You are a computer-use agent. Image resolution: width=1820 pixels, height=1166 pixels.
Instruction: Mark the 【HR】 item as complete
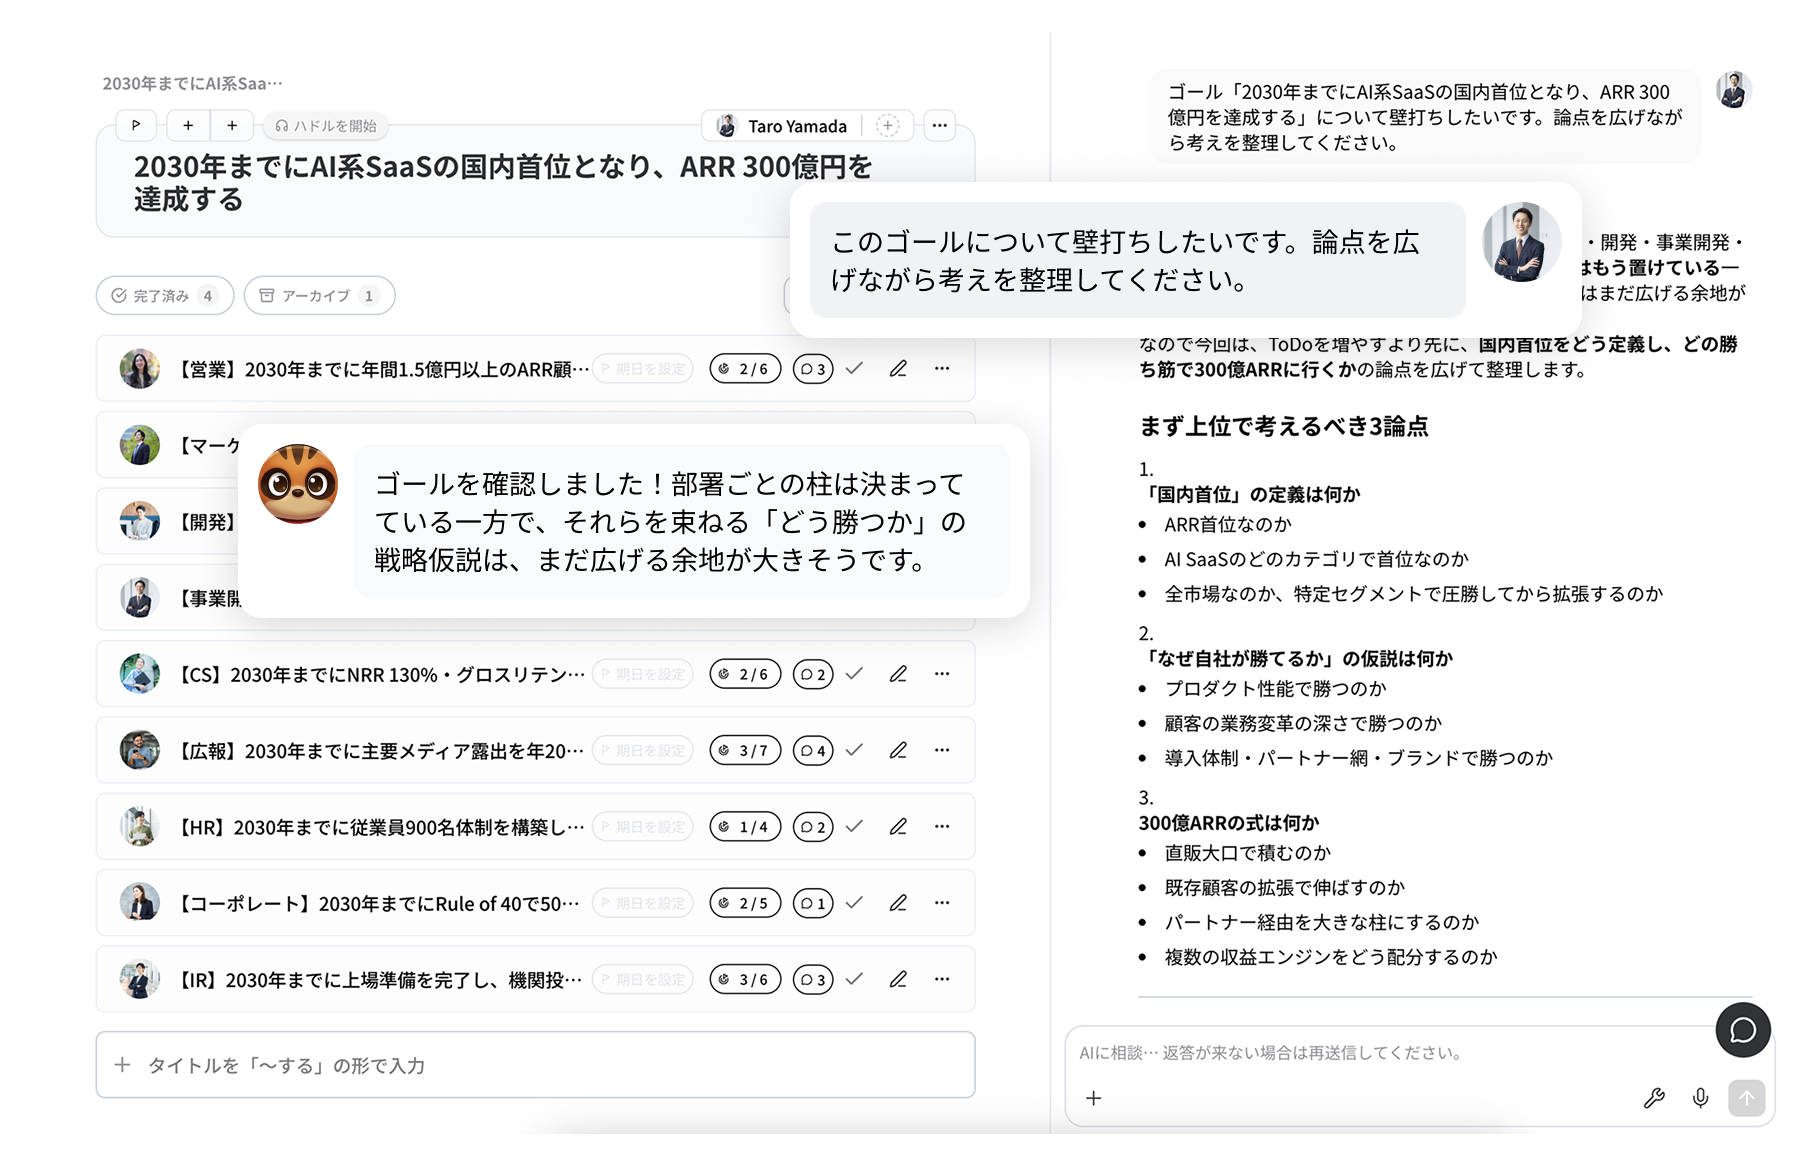pyautogui.click(x=854, y=826)
